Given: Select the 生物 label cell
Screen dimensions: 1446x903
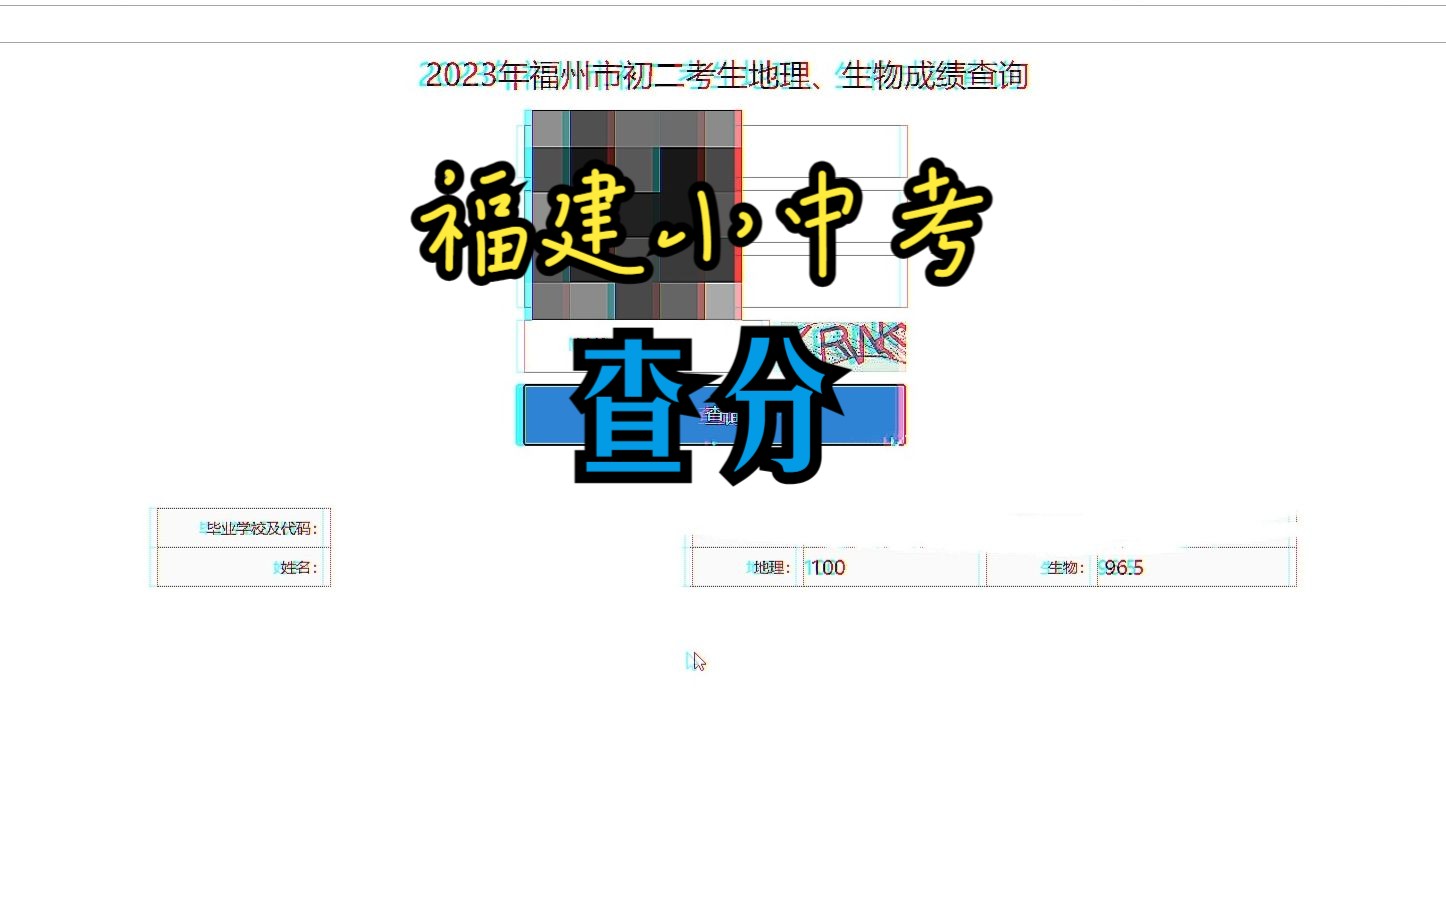Looking at the screenshot, I should [x=1041, y=567].
